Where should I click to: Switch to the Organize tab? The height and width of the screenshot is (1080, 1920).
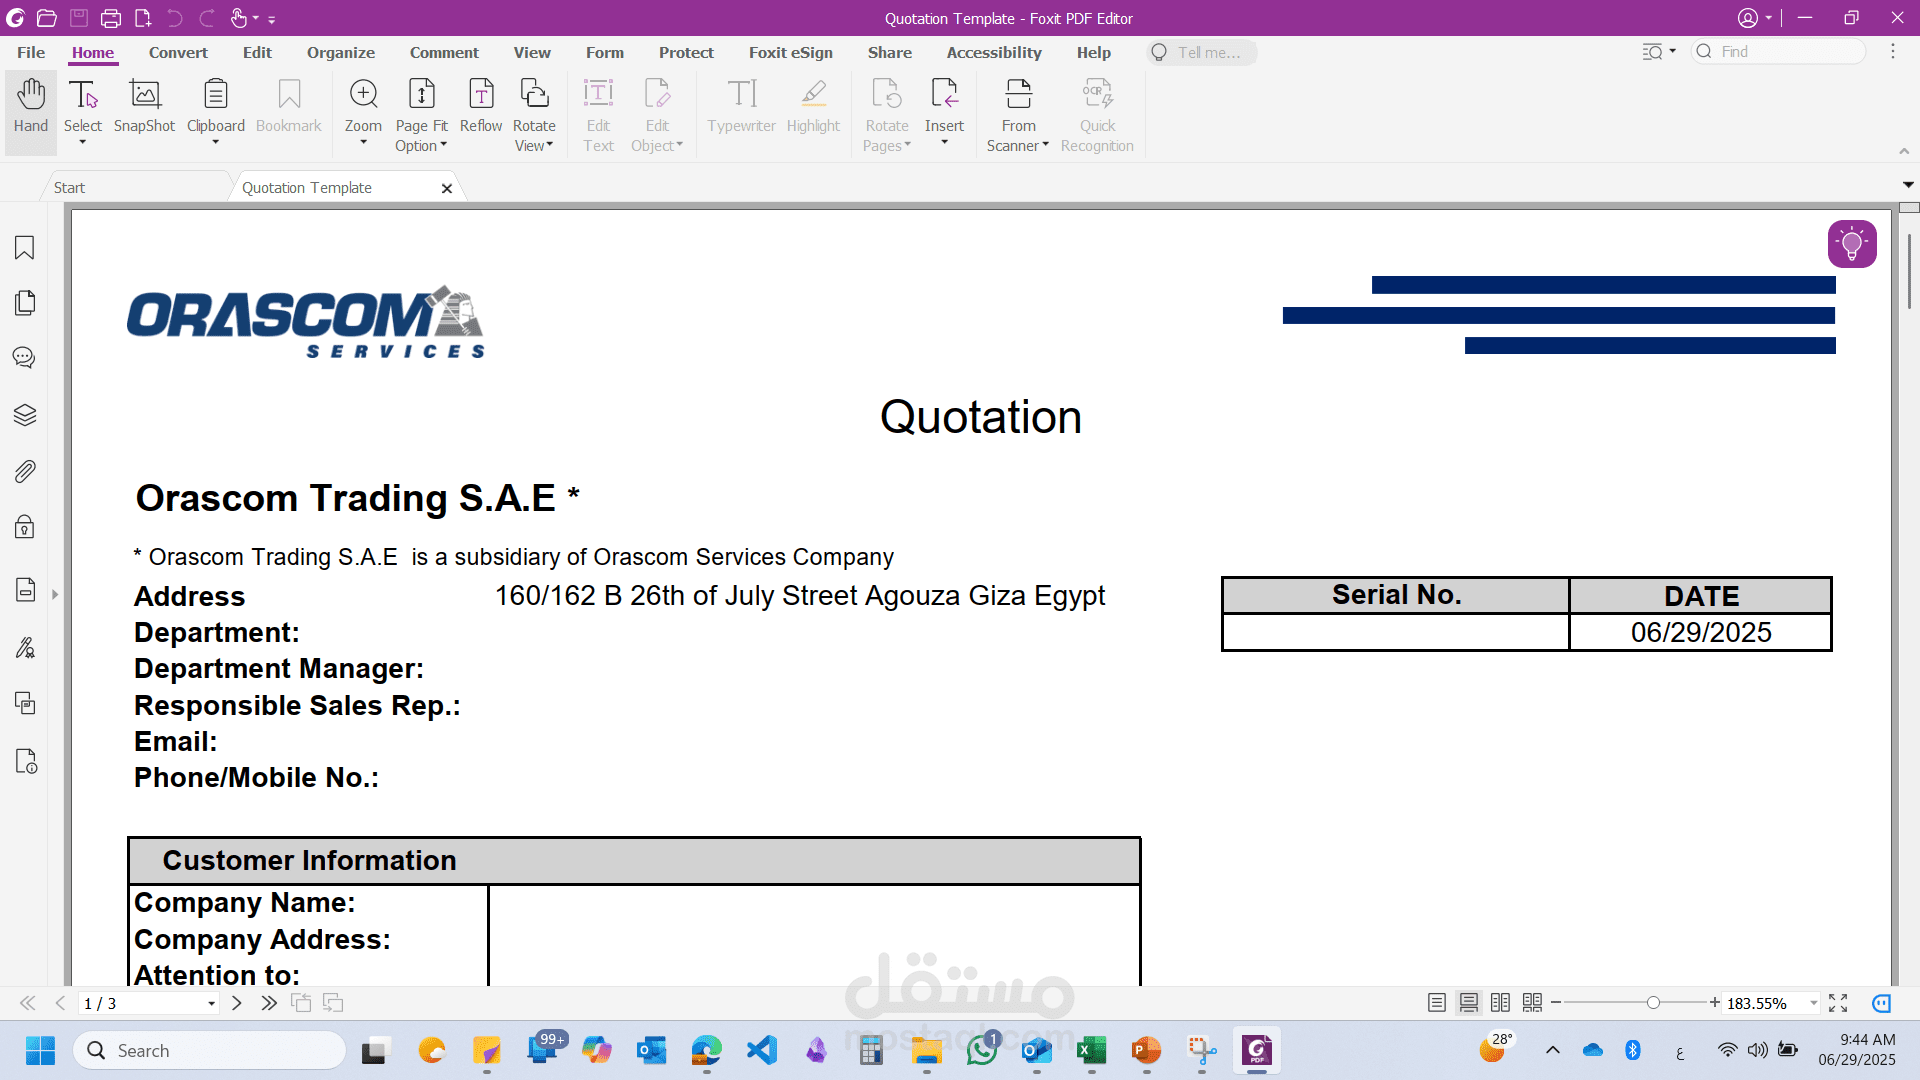(341, 52)
